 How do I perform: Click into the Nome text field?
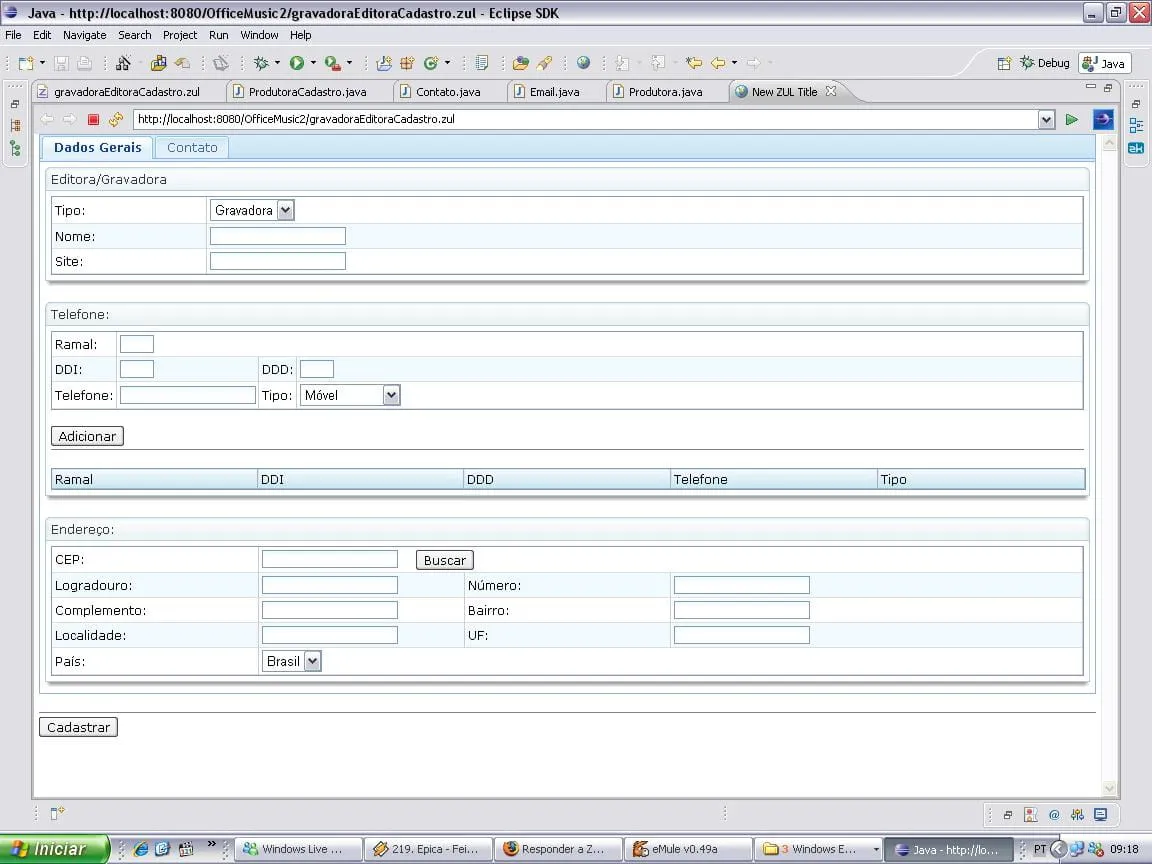pyautogui.click(x=277, y=237)
